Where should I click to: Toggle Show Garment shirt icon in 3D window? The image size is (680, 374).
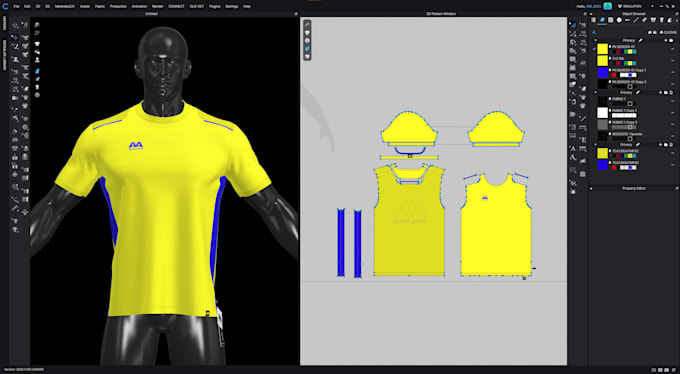click(x=37, y=43)
